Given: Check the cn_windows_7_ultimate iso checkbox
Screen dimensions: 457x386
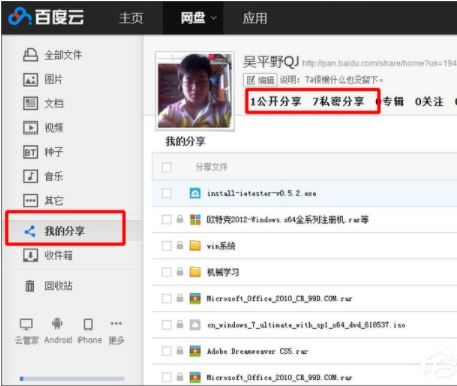Looking at the screenshot, I should 167,325.
